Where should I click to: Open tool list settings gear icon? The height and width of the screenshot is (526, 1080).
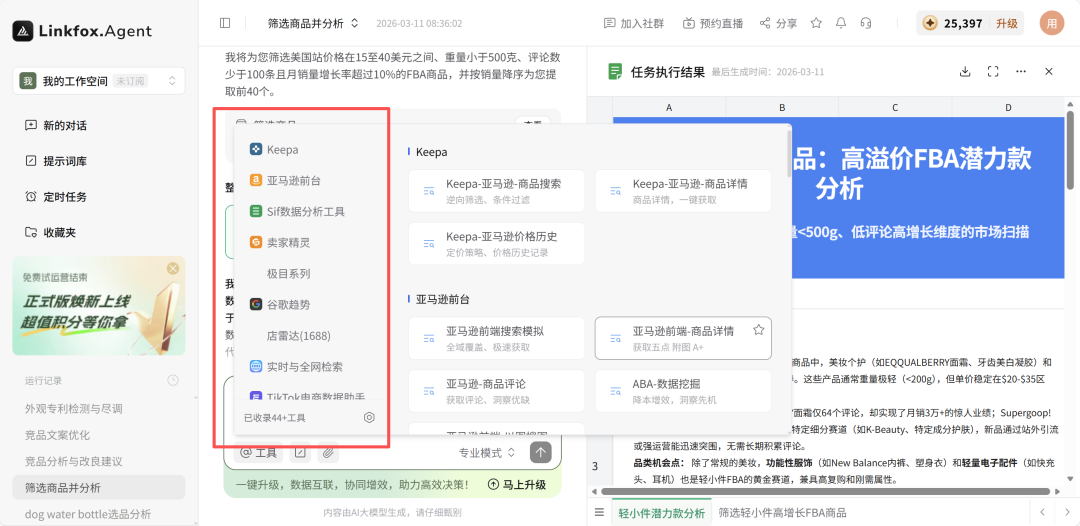369,417
